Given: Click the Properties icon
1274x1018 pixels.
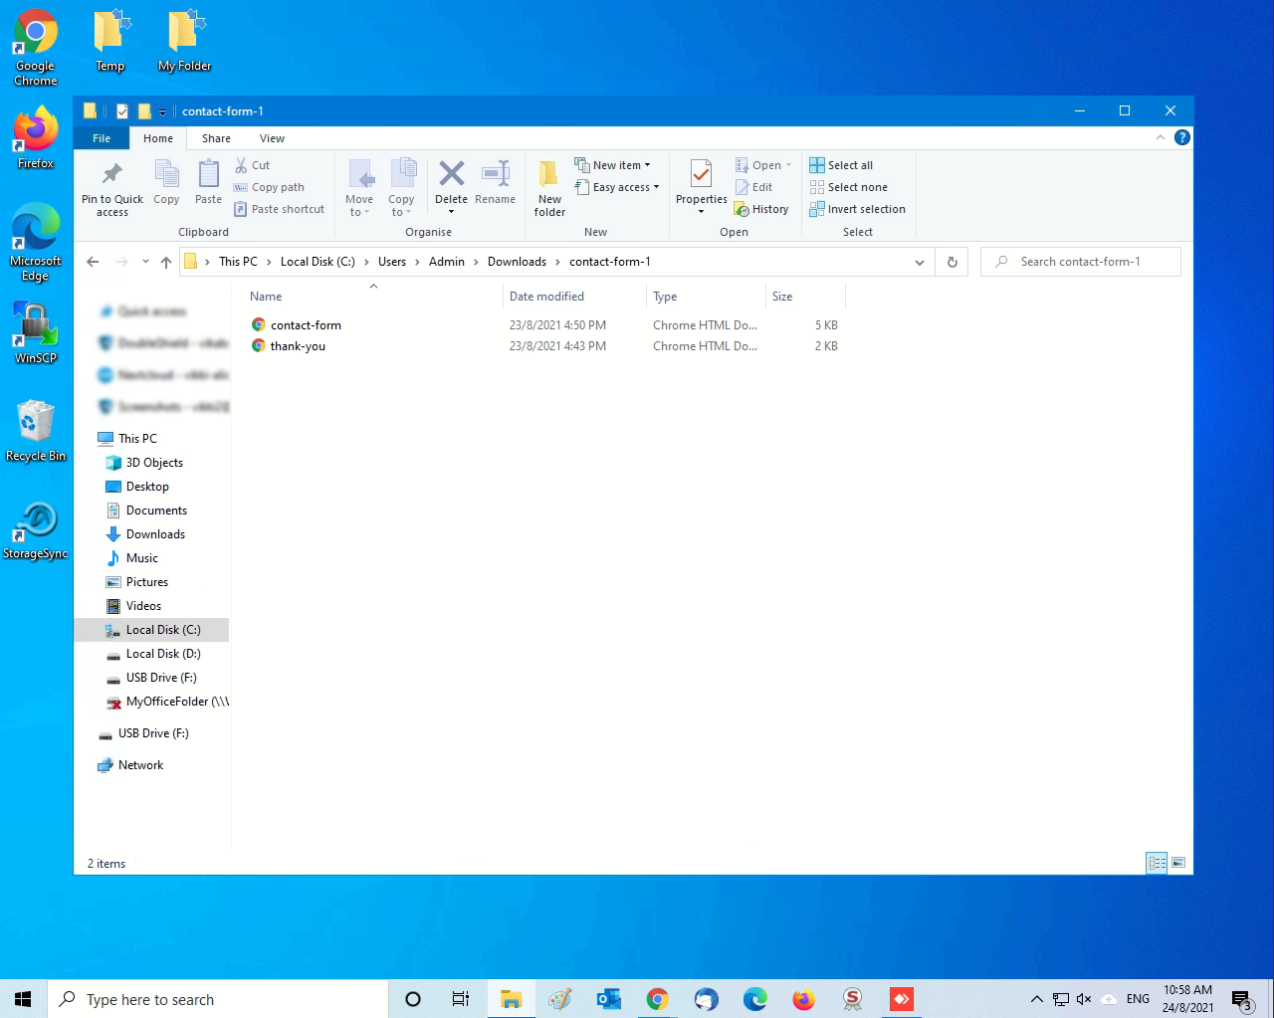Looking at the screenshot, I should (701, 176).
